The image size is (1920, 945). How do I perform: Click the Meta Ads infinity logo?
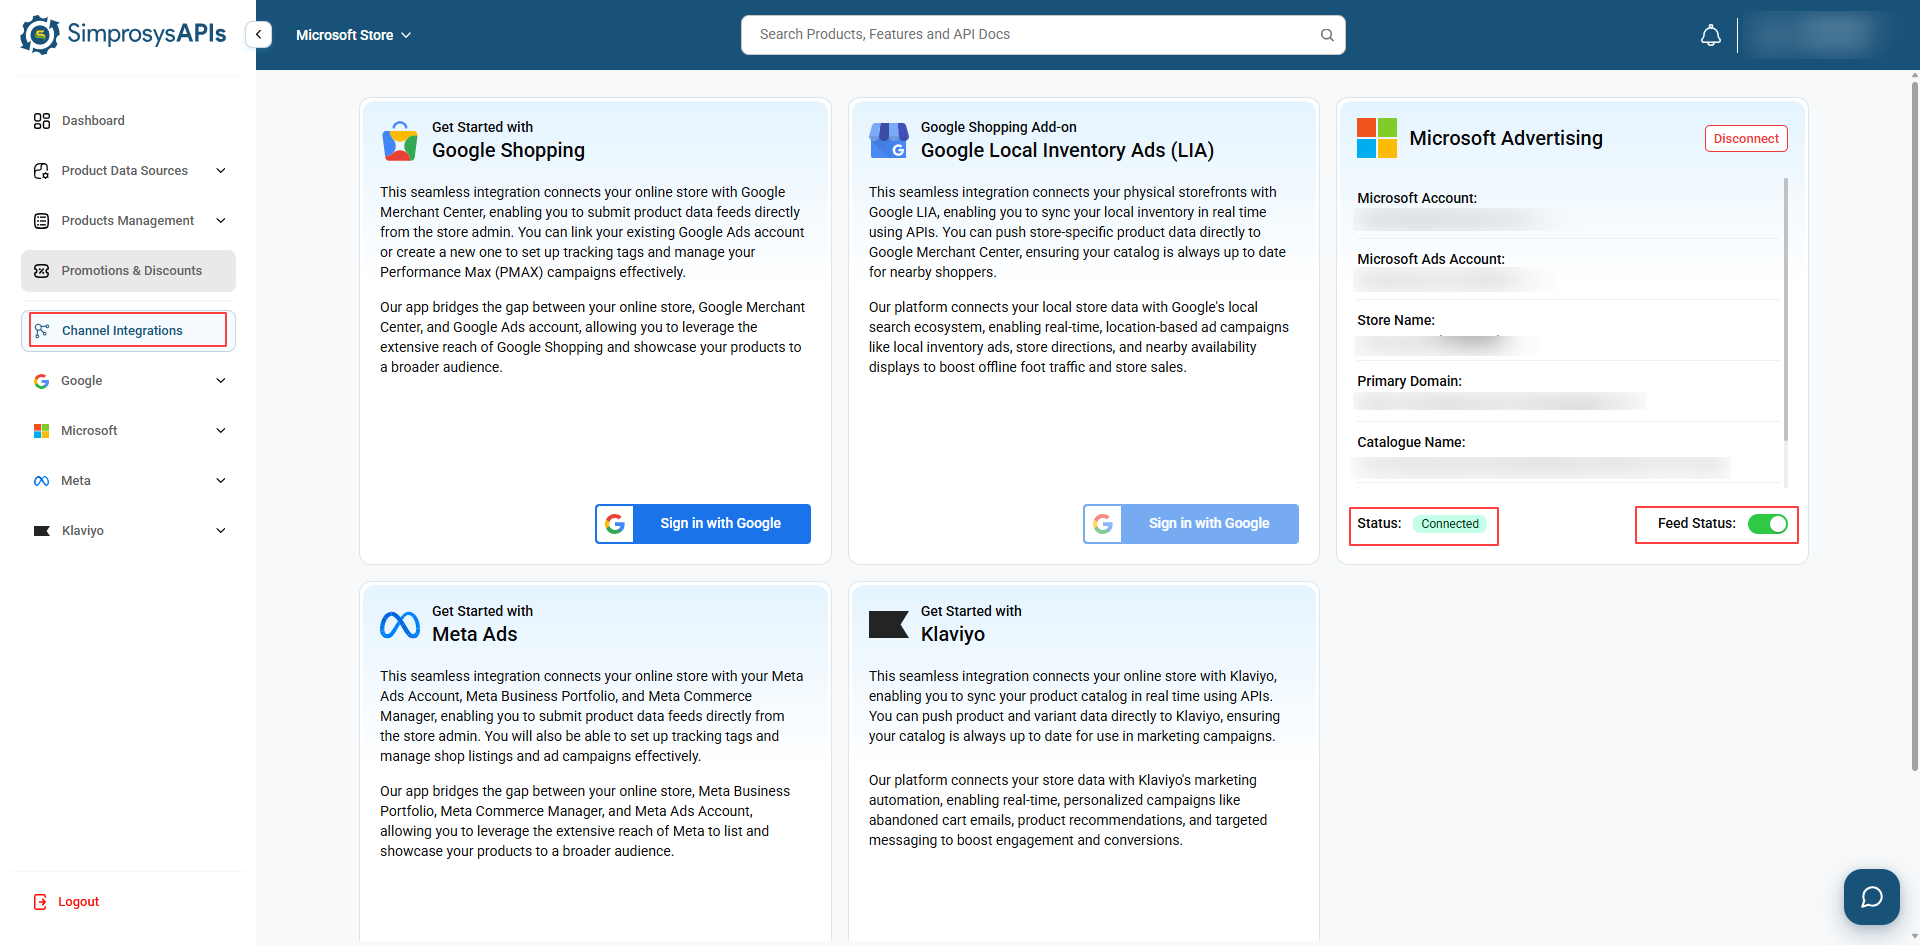400,625
